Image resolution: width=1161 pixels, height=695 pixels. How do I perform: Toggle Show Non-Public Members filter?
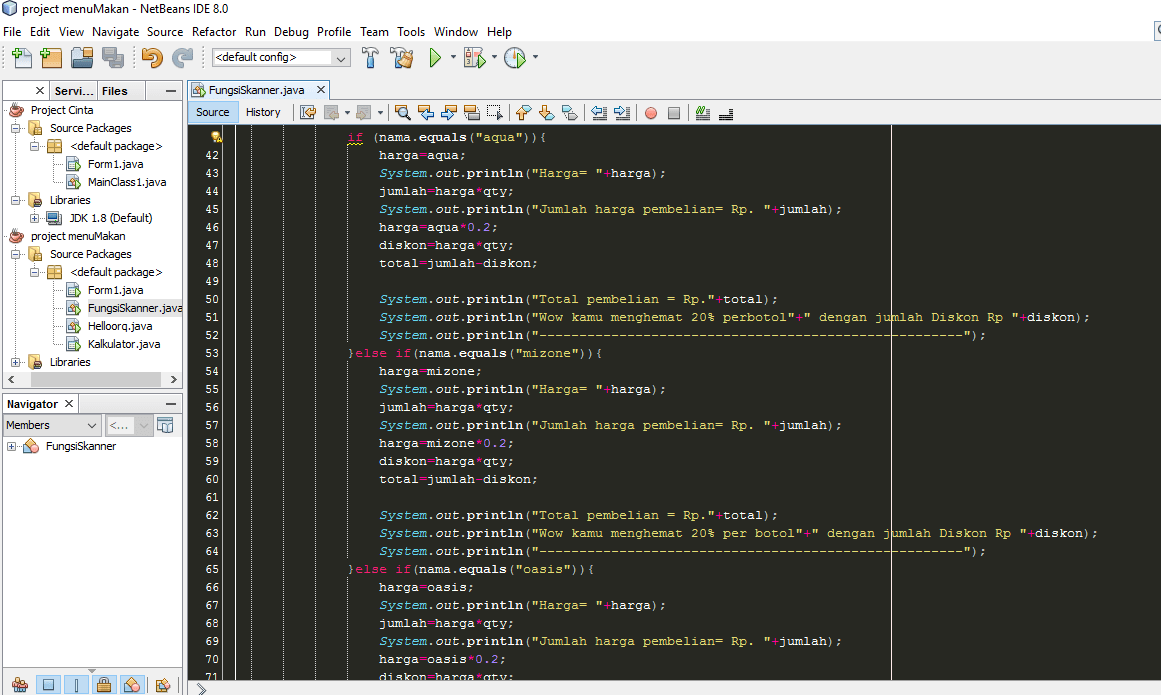tap(104, 685)
